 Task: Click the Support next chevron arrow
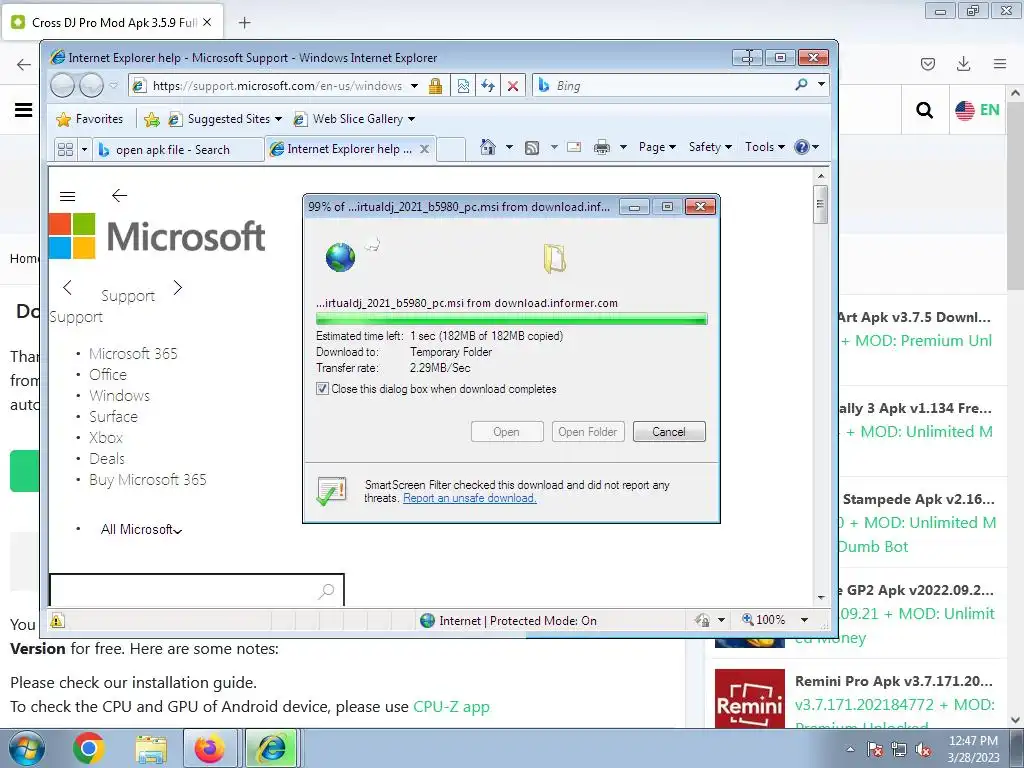178,287
